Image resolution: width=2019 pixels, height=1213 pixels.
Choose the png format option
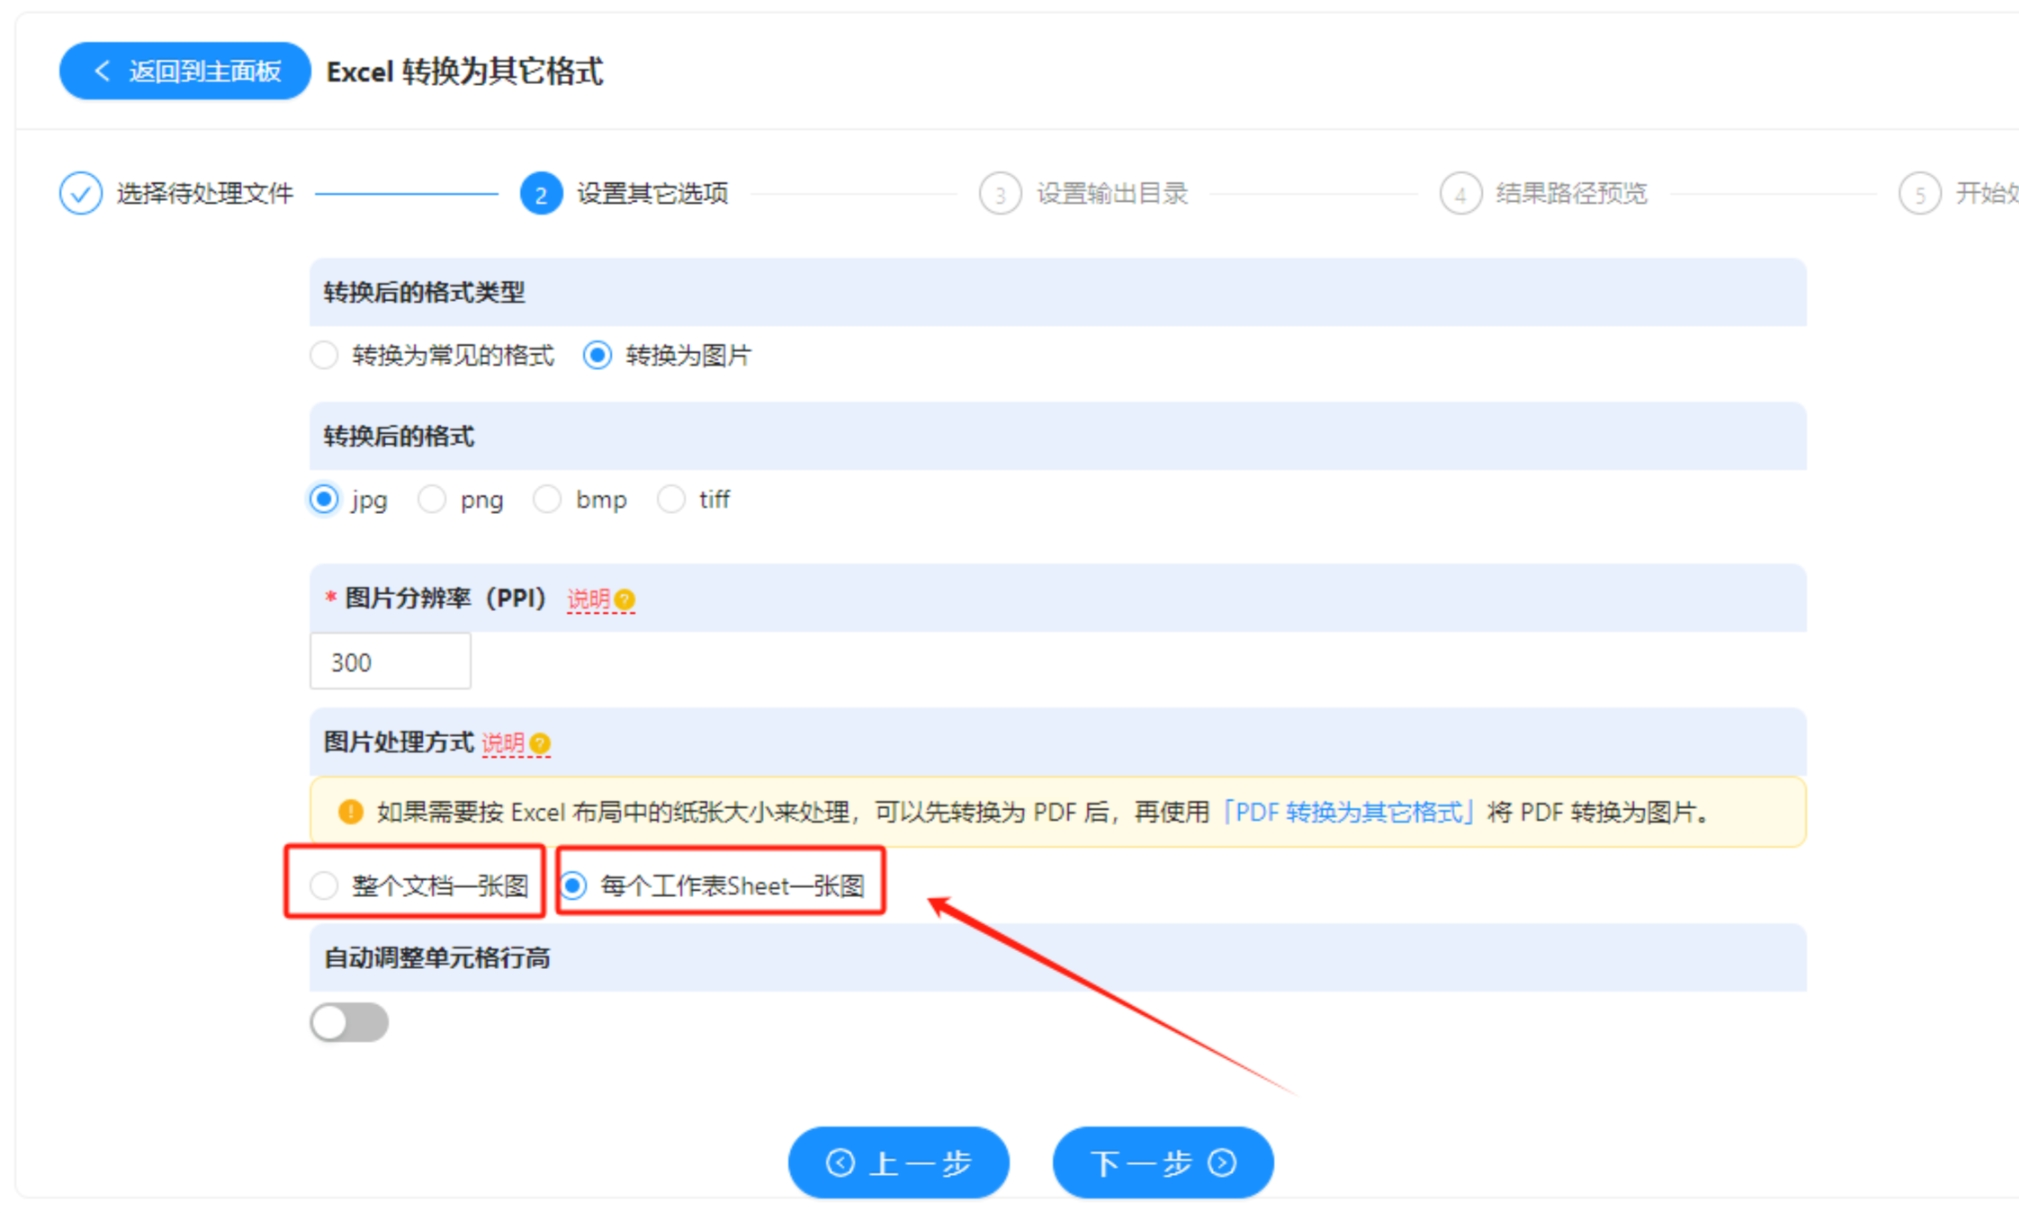[432, 500]
